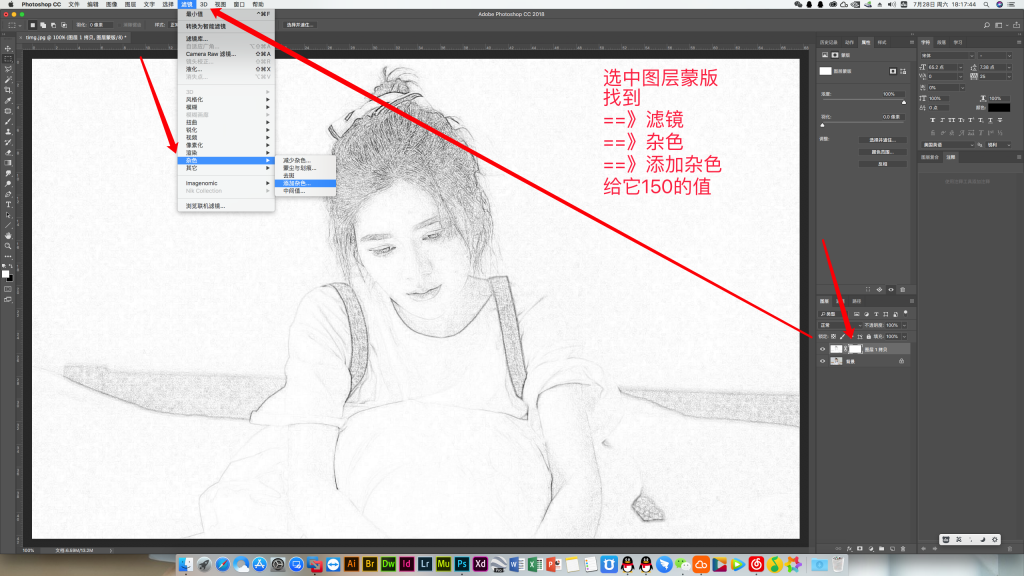Select the Horizontal Type tool
This screenshot has width=1024, height=576.
8,204
